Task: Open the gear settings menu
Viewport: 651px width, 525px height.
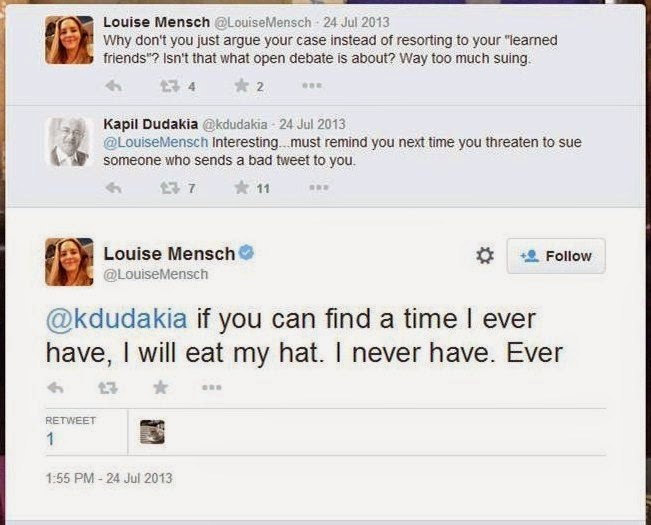Action: (484, 256)
